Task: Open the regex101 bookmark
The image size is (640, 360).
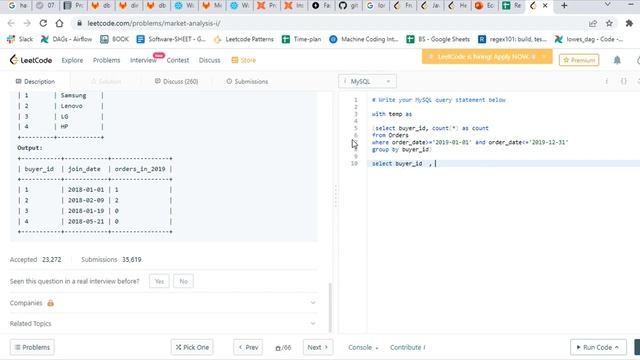Action: [x=512, y=39]
